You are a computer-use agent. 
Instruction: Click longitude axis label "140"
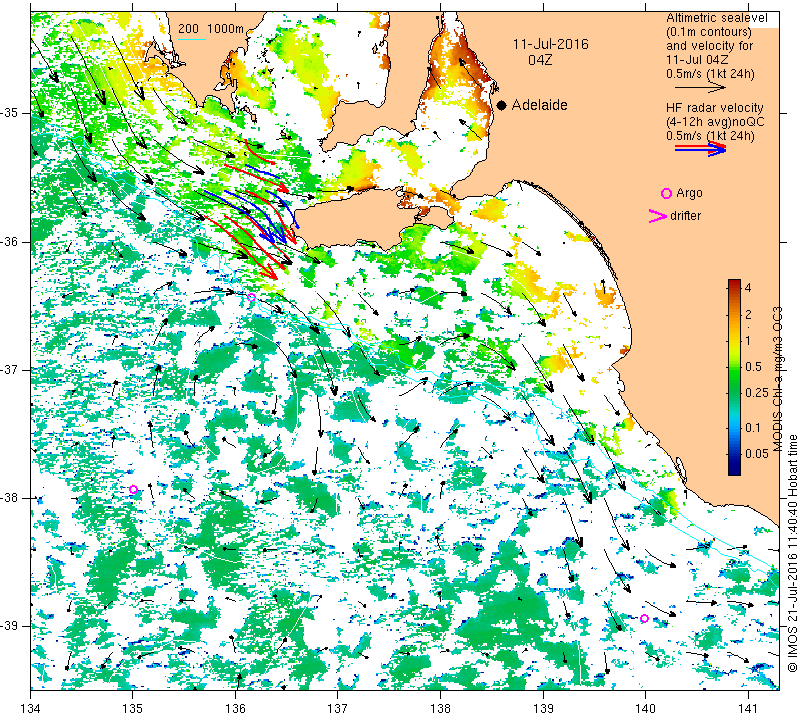(645, 709)
